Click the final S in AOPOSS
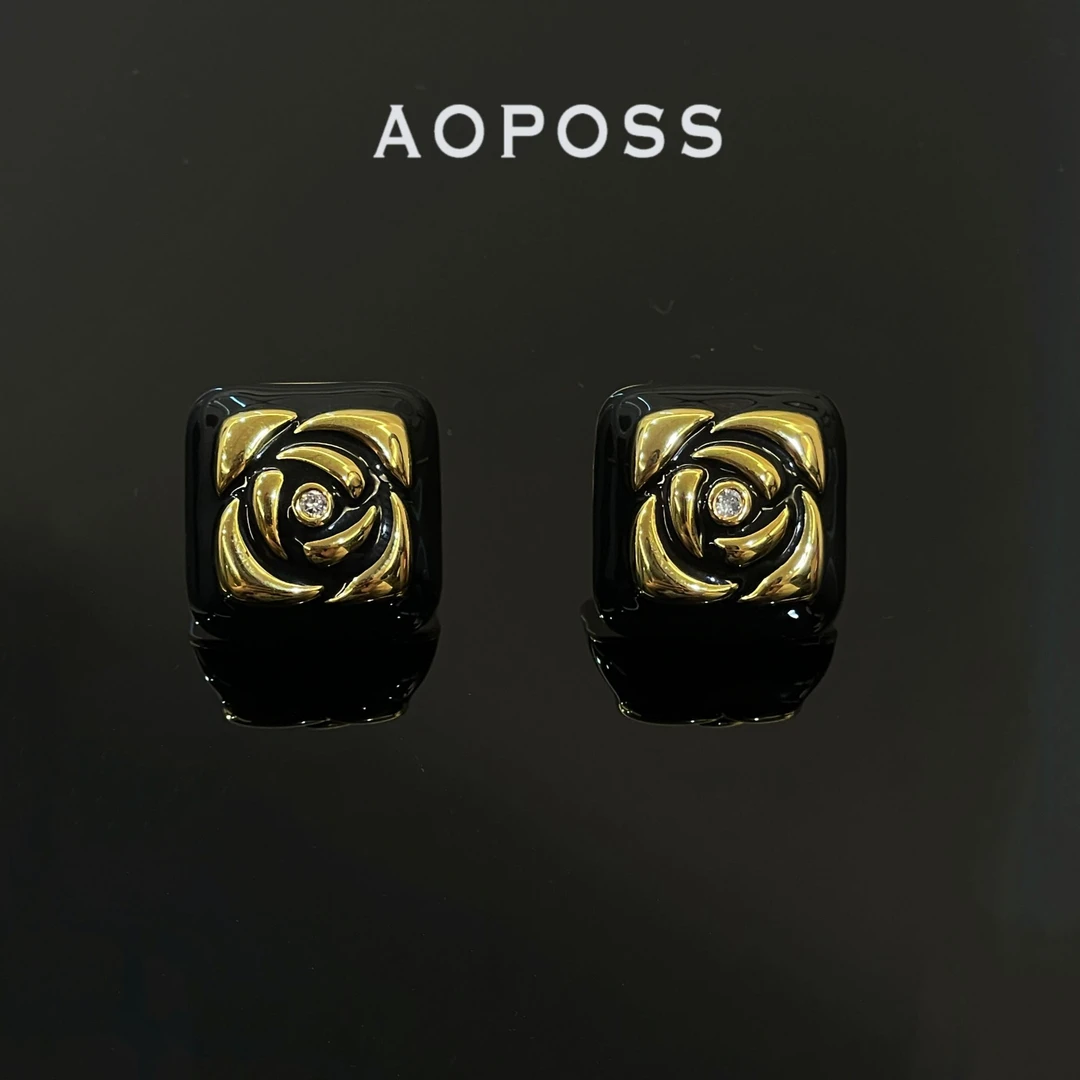 point(701,132)
